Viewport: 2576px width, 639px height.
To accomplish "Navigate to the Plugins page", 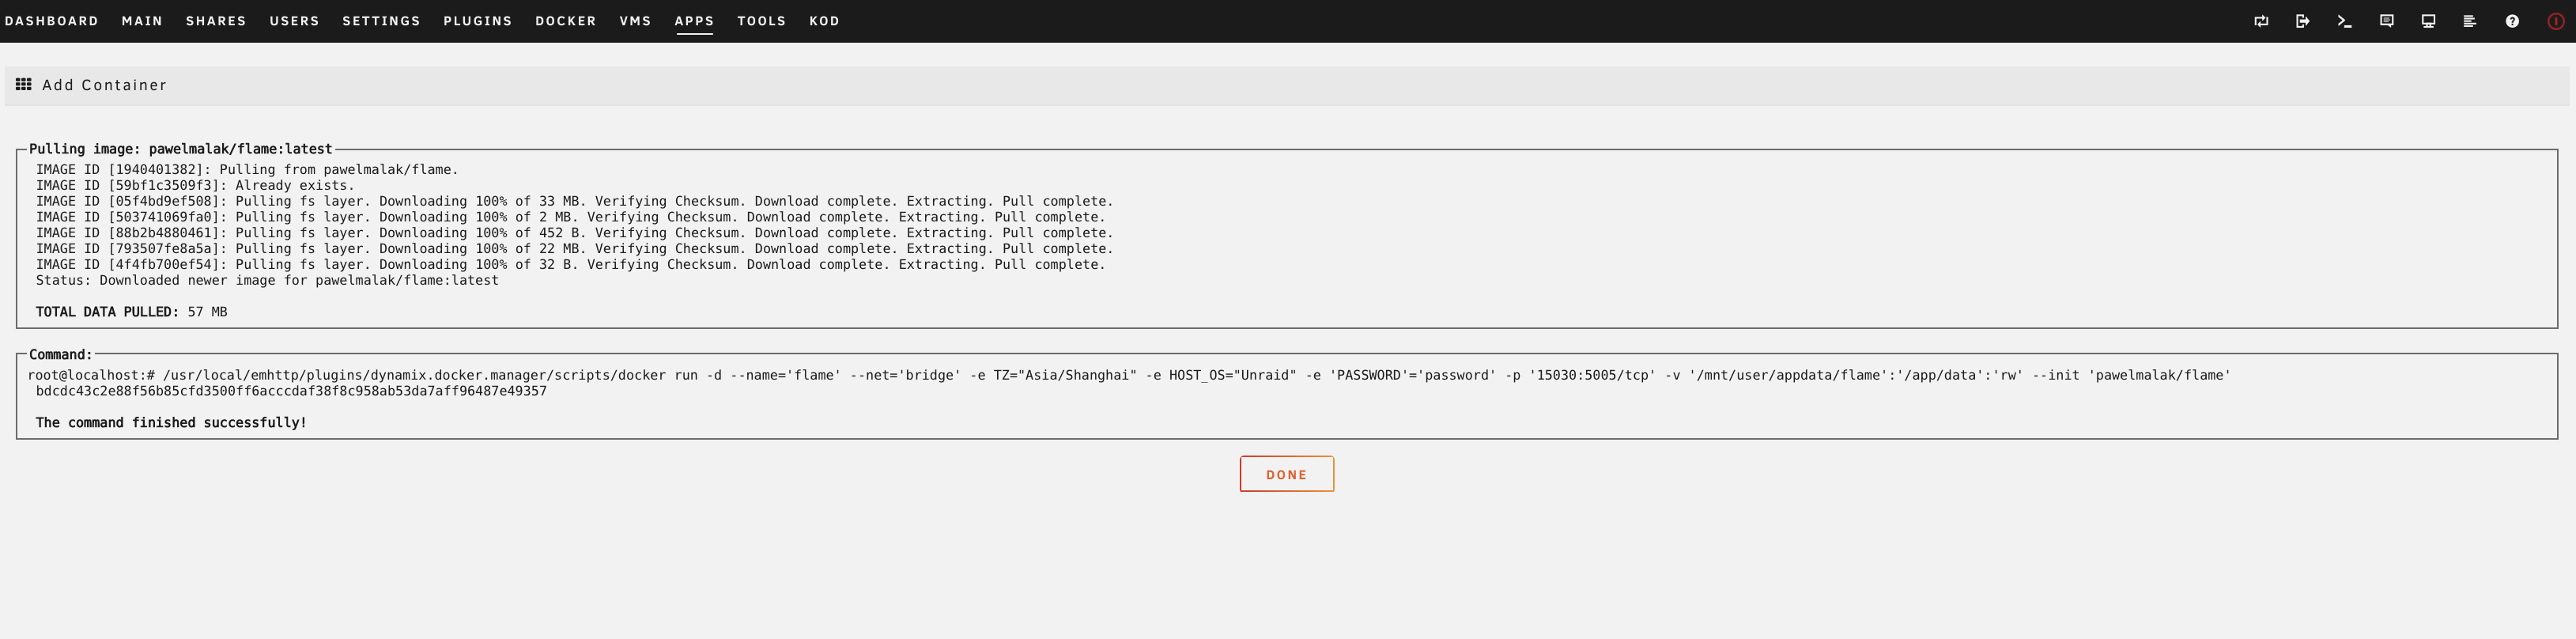I will 477,21.
